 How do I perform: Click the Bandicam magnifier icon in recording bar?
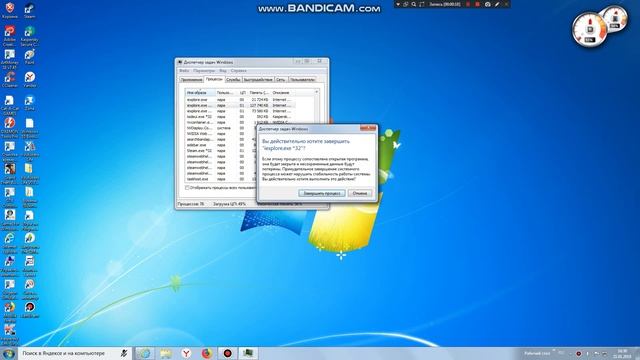(x=413, y=4)
